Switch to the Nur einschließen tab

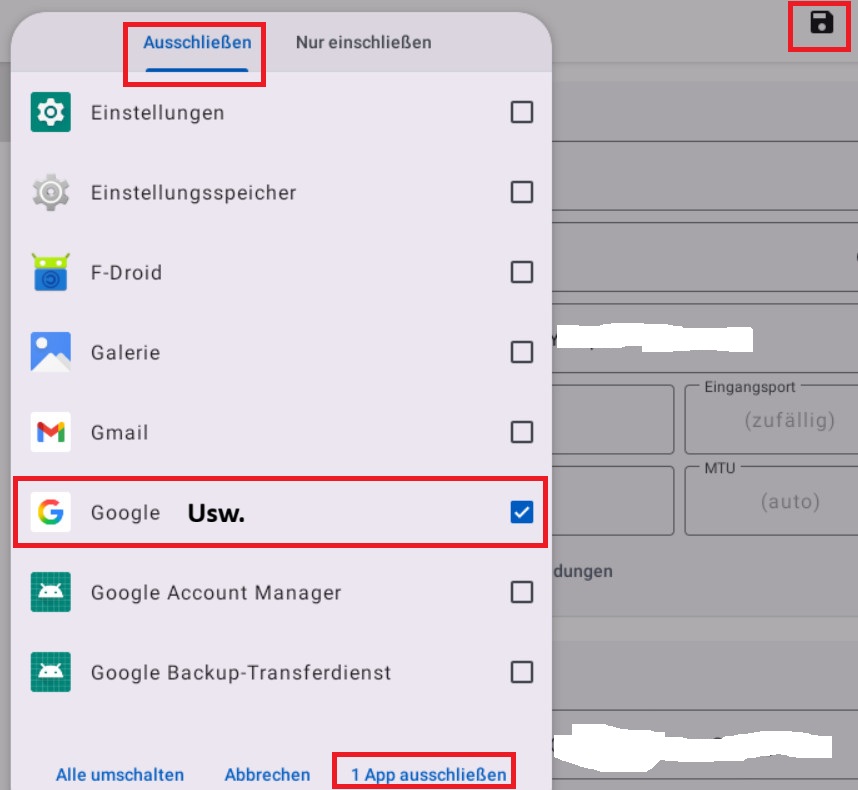point(363,43)
